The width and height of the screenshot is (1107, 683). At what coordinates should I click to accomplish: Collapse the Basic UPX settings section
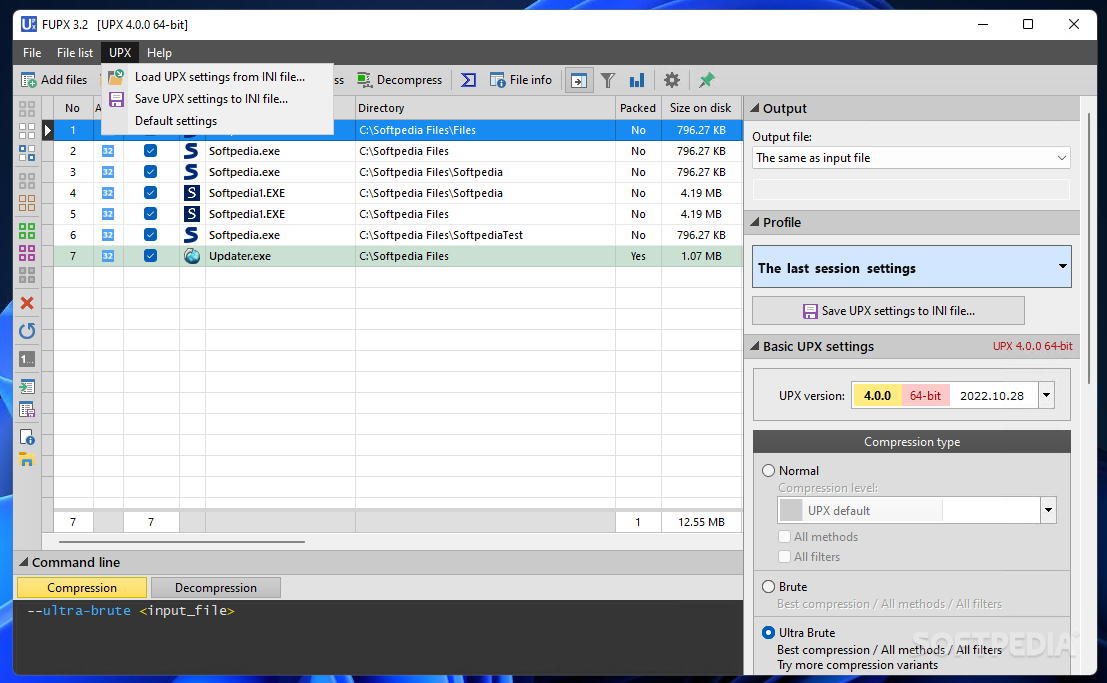click(755, 346)
